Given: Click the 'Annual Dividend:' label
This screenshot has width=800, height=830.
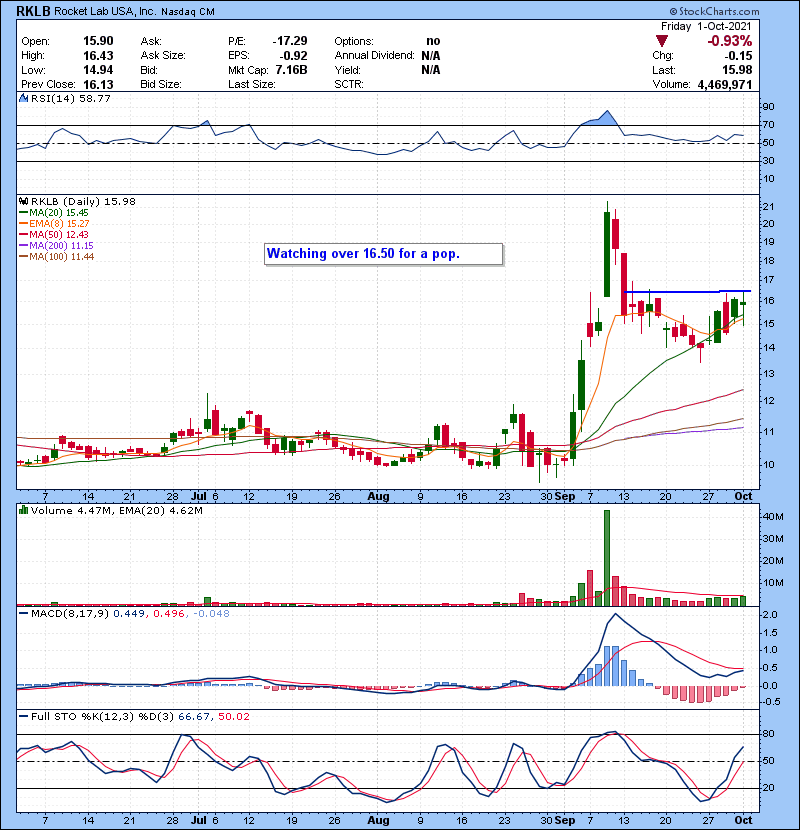Looking at the screenshot, I should pos(374,56).
